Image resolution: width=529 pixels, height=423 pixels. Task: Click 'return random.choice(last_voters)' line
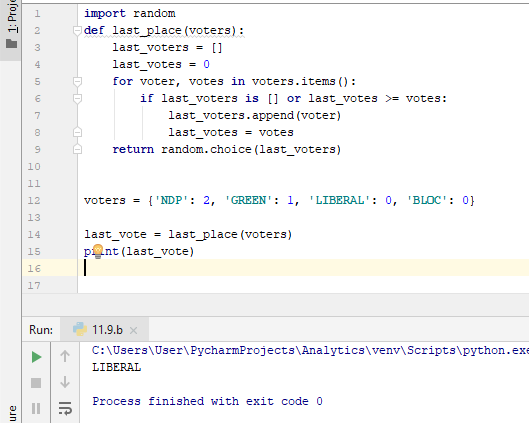click(227, 149)
